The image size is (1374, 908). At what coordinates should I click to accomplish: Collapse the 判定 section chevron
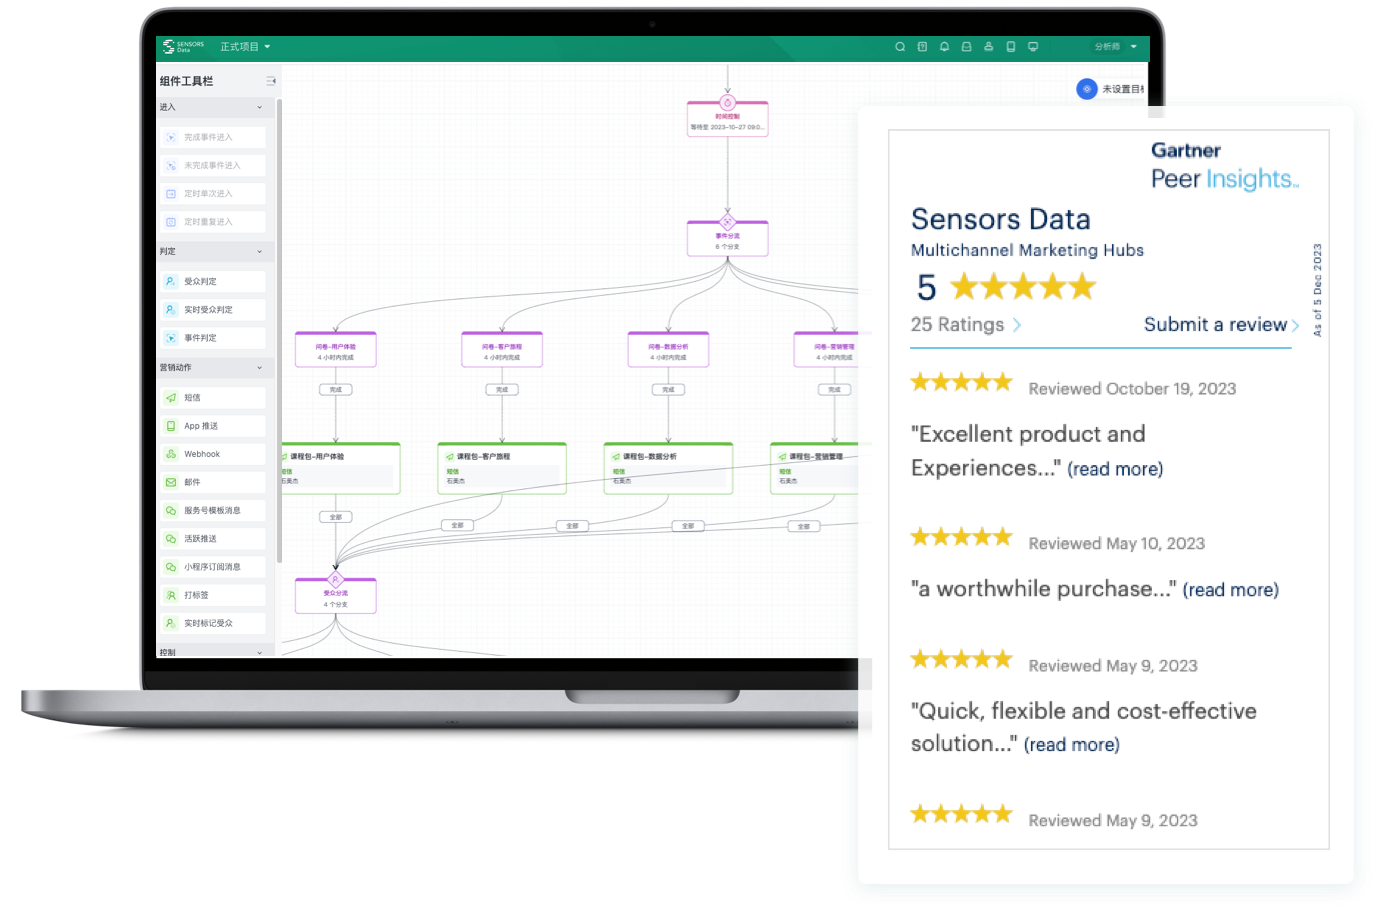(x=259, y=252)
